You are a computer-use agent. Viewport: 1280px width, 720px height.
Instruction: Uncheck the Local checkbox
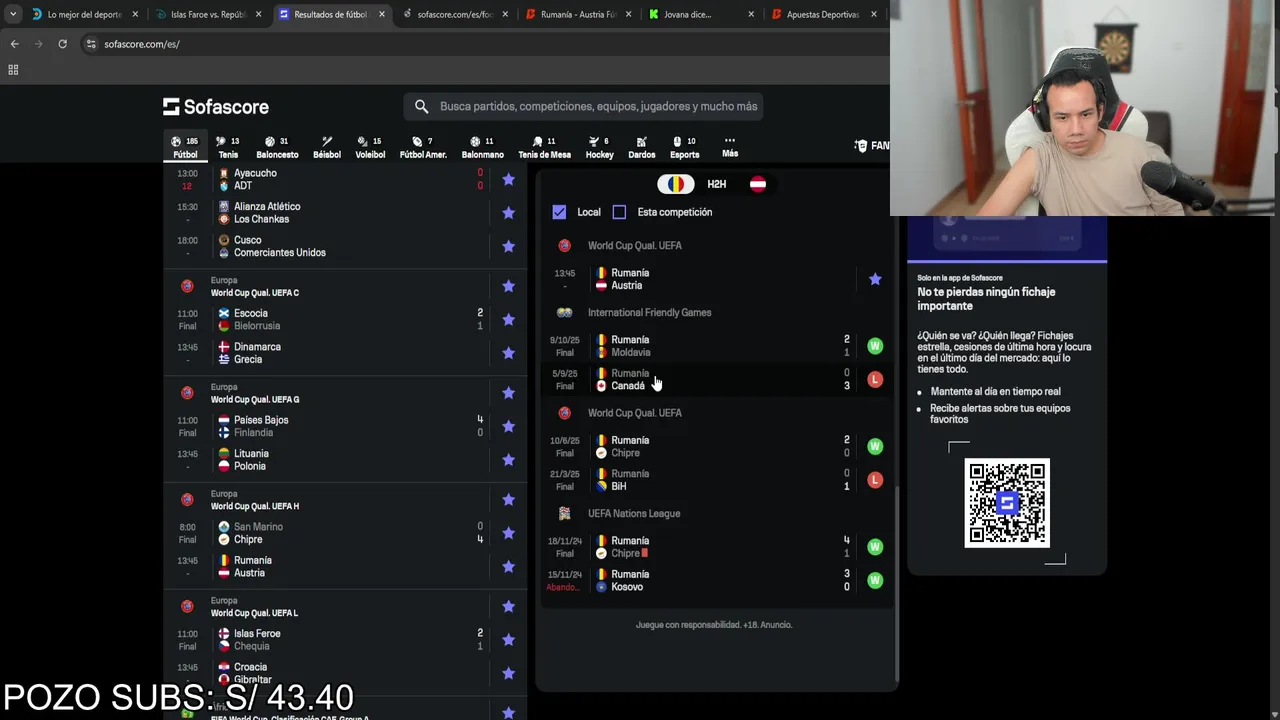pyautogui.click(x=559, y=212)
